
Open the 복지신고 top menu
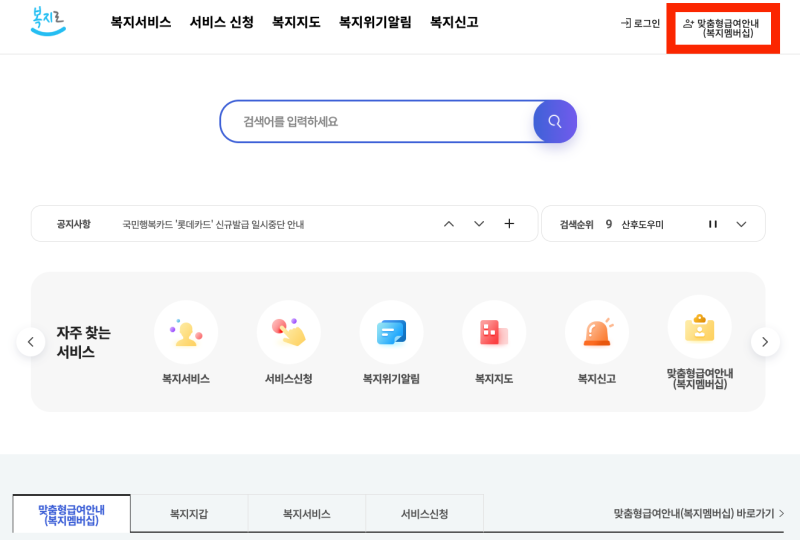[454, 22]
